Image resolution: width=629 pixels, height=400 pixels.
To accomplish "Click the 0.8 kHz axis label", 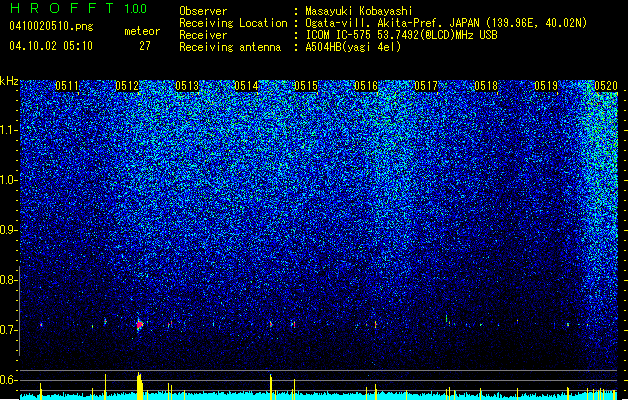I will click(x=9, y=280).
